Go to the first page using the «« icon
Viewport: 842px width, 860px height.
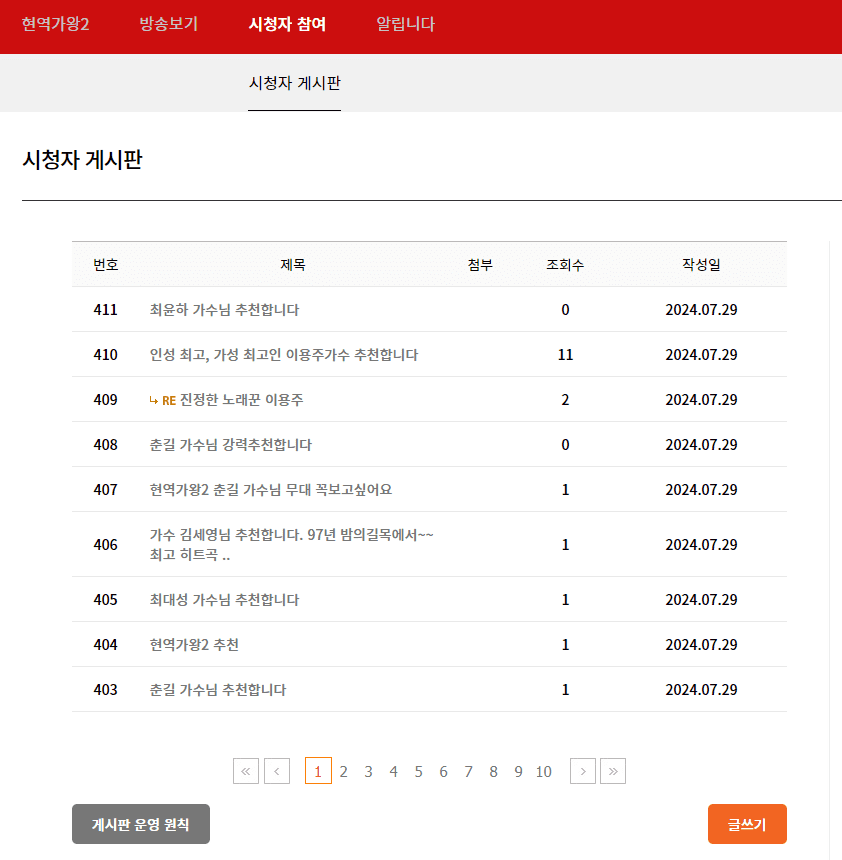pos(245,771)
